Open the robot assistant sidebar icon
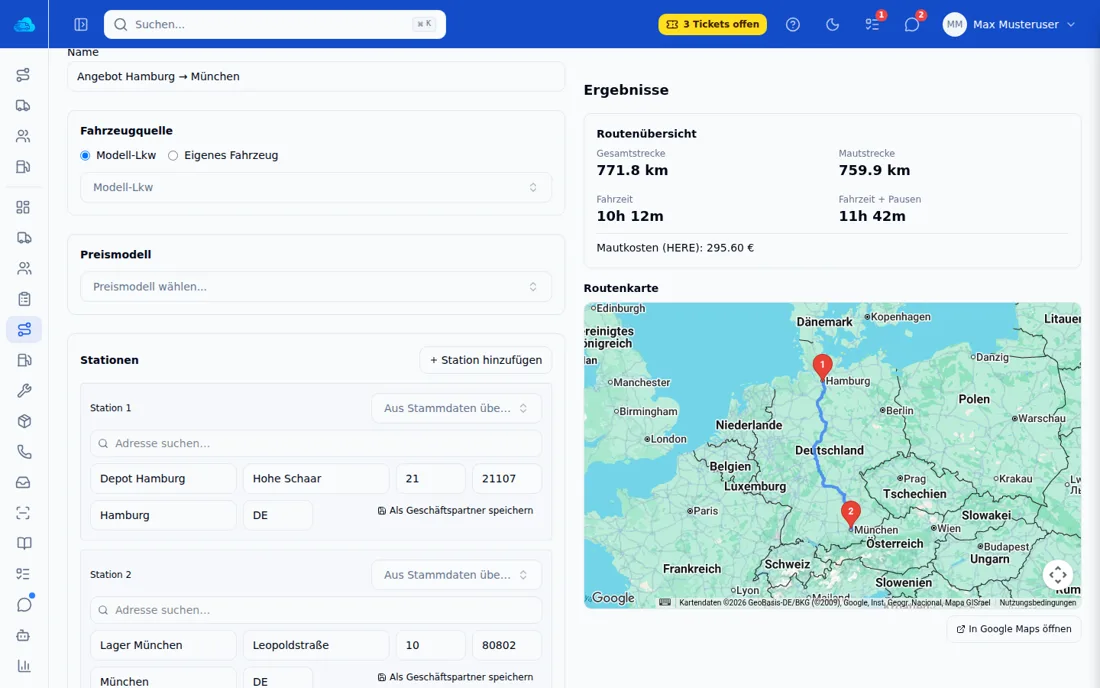Screen dimensions: 1100x688 24,635
